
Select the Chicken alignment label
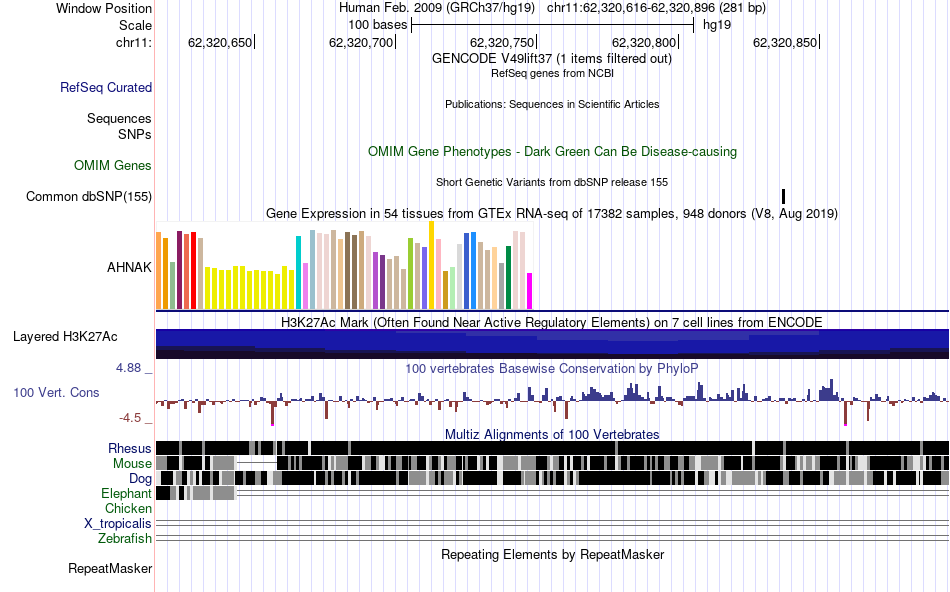click(128, 508)
